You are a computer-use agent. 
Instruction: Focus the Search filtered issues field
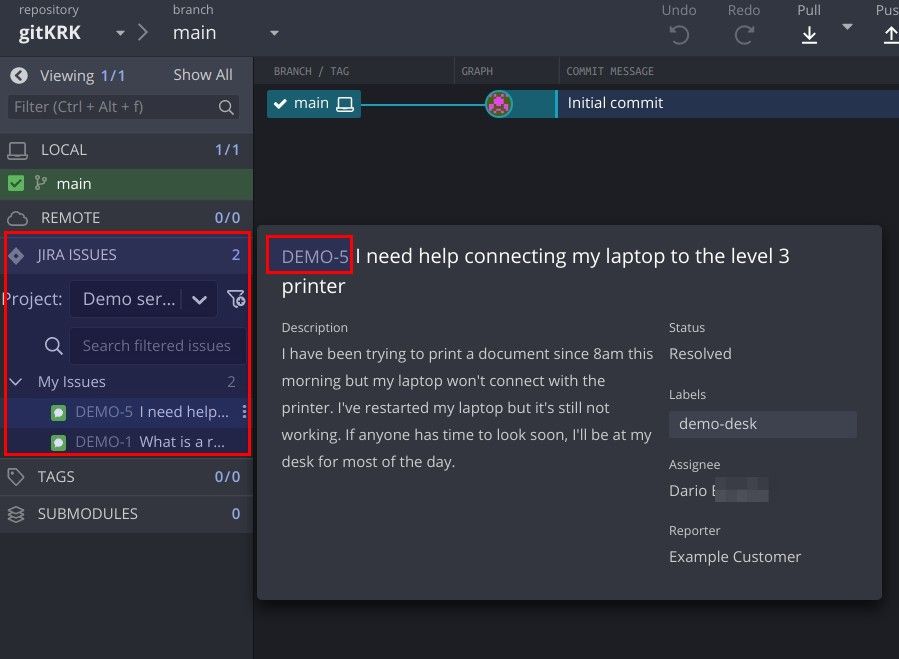click(158, 346)
